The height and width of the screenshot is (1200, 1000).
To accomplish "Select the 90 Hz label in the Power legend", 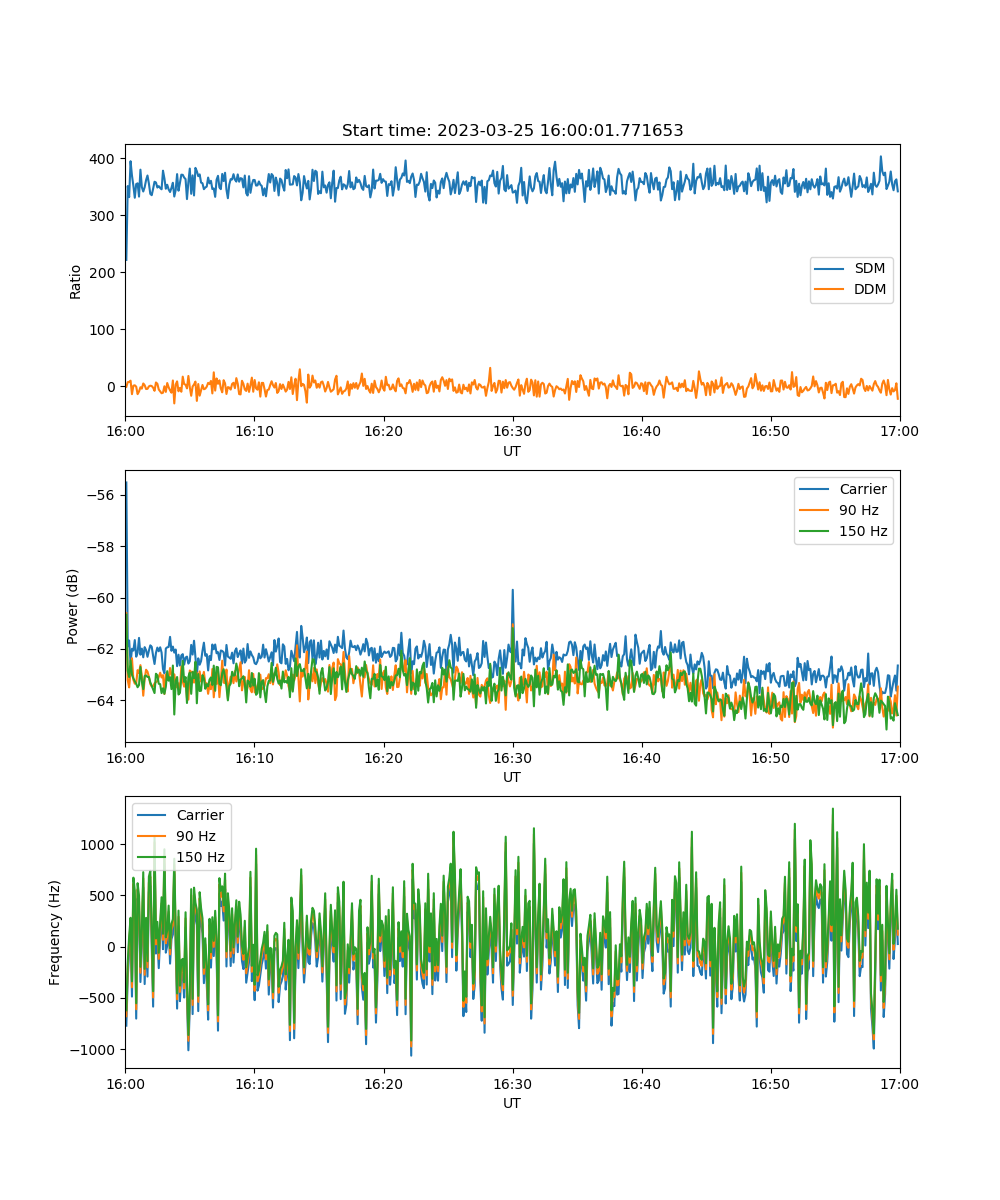I will click(x=859, y=511).
